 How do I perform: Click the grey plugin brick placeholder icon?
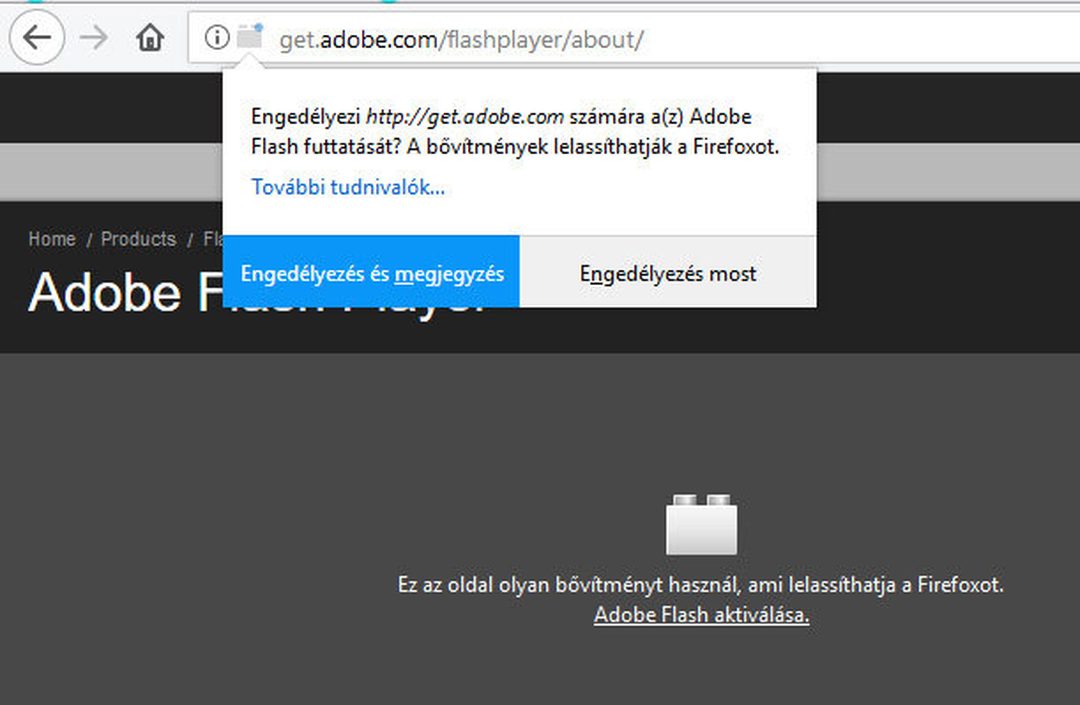coord(701,524)
